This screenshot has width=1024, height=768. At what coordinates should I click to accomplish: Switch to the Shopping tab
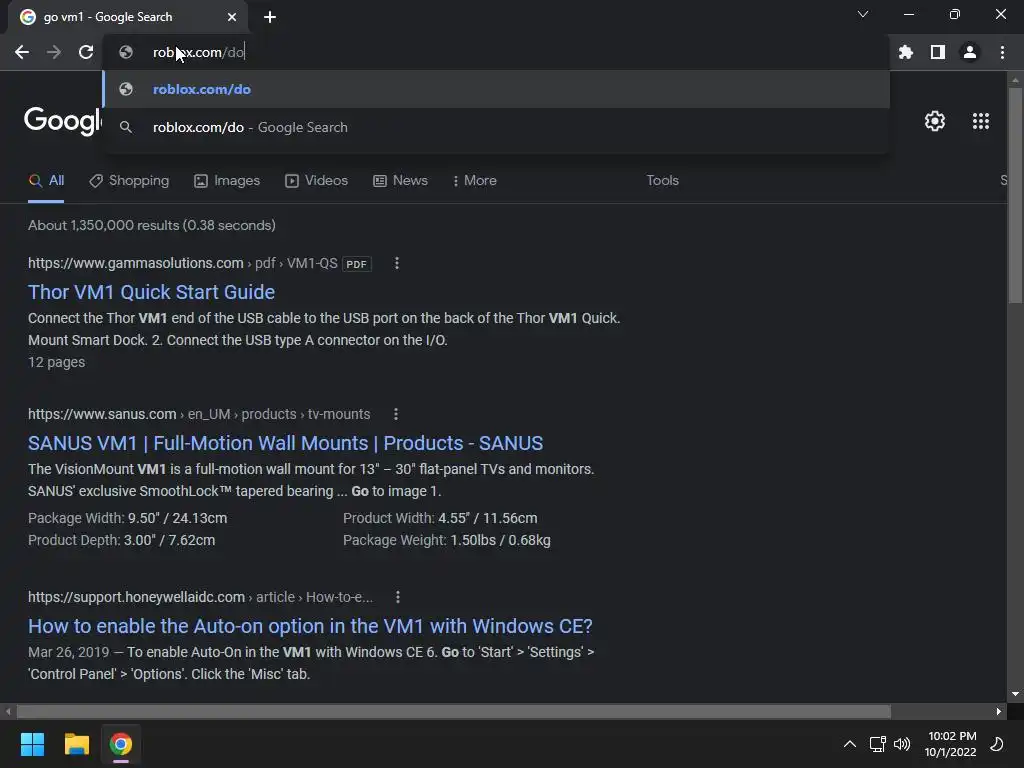point(129,181)
